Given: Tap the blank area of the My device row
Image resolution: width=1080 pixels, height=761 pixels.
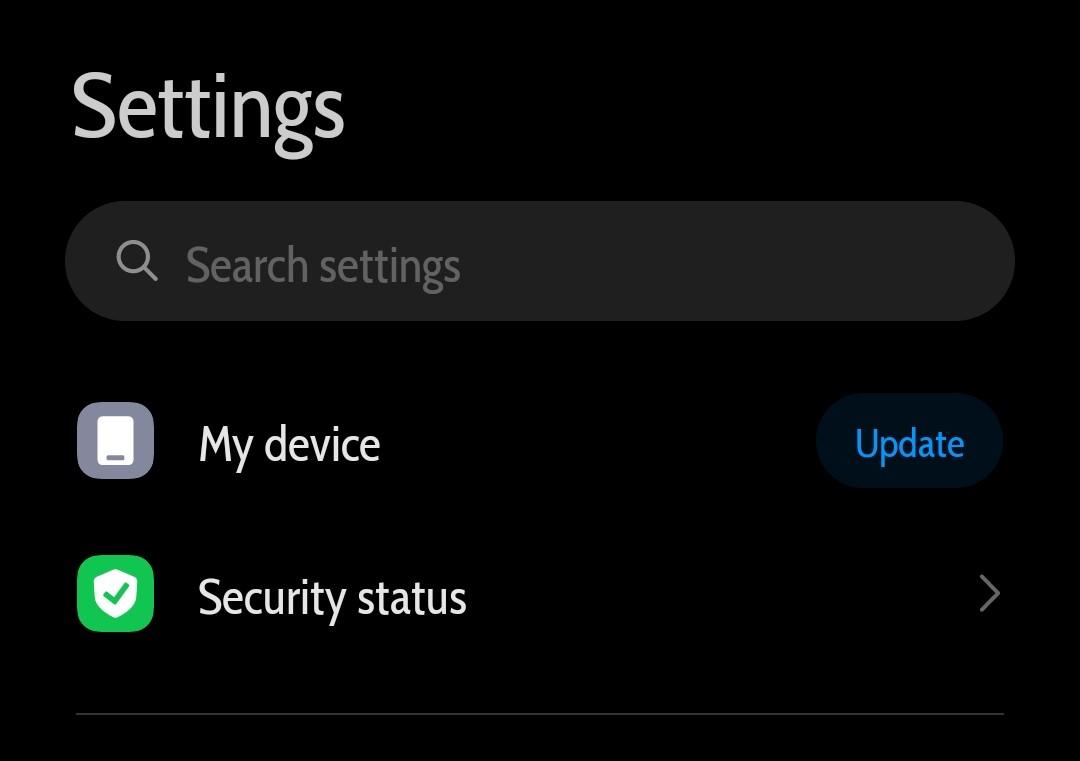Looking at the screenshot, I should pos(600,441).
